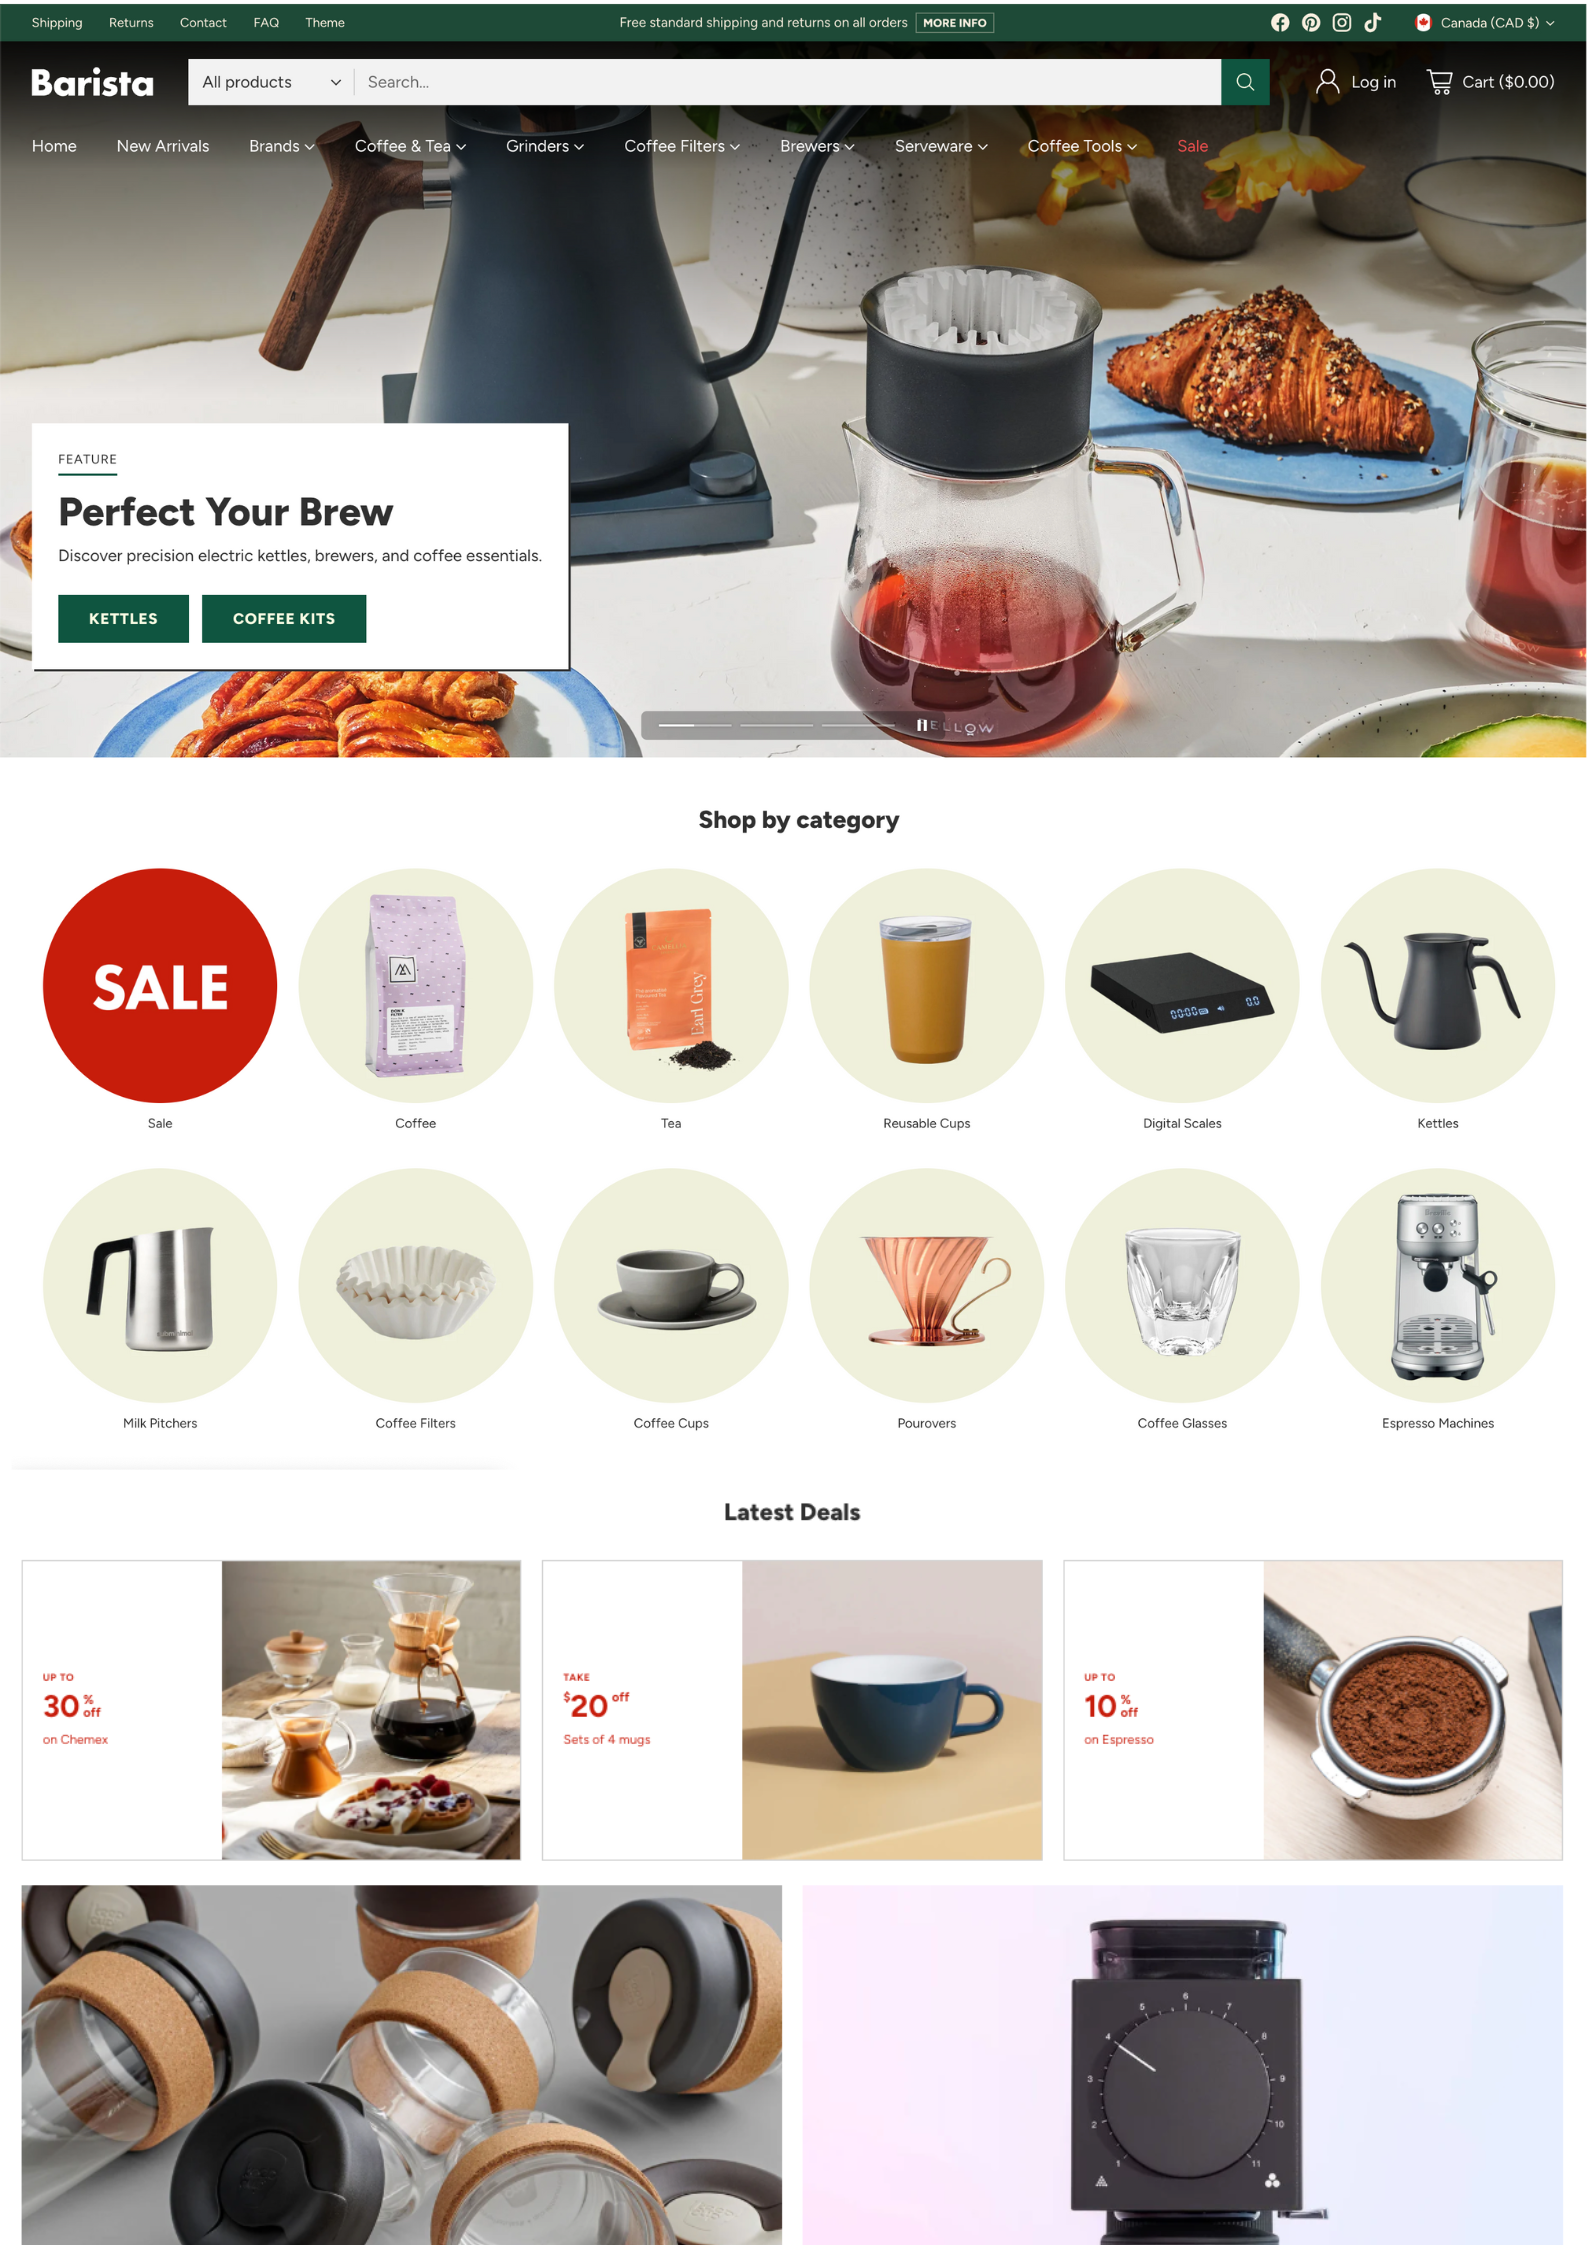The image size is (1587, 2245).
Task: Expand the Coffee Tools menu
Action: pos(1082,146)
